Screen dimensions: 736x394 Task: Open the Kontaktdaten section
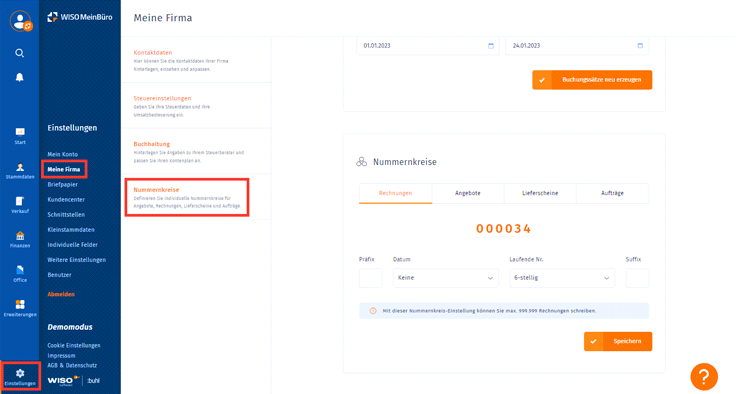[x=196, y=60]
